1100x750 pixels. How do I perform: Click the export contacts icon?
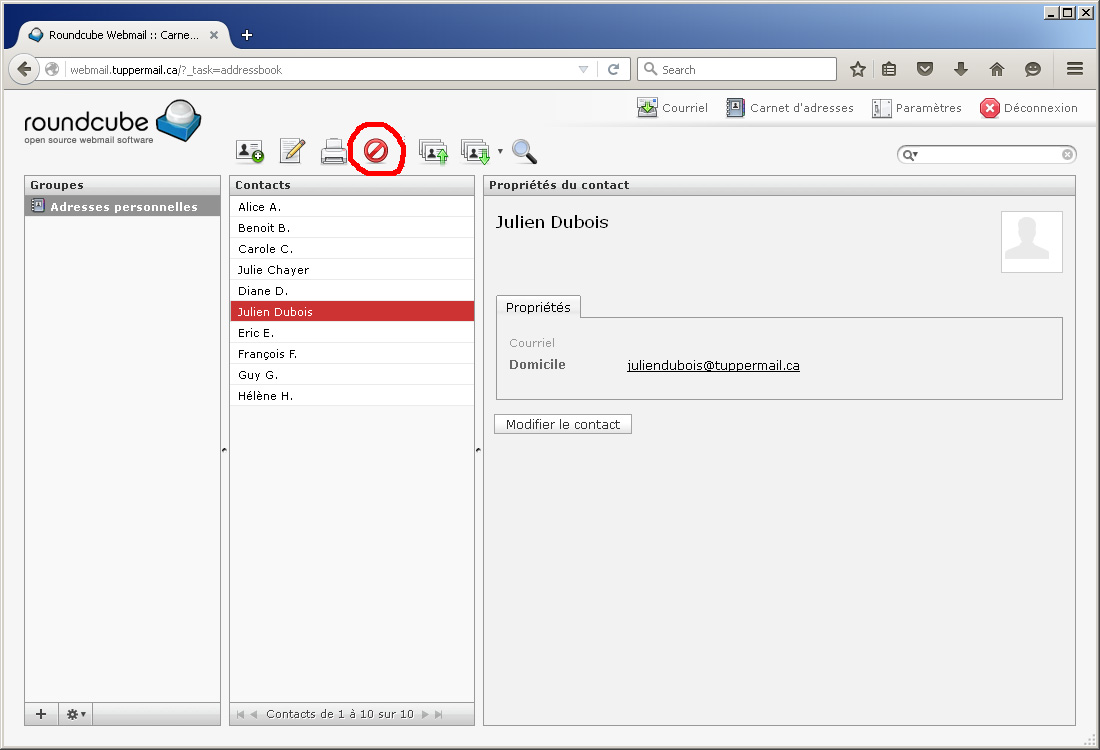pos(475,151)
